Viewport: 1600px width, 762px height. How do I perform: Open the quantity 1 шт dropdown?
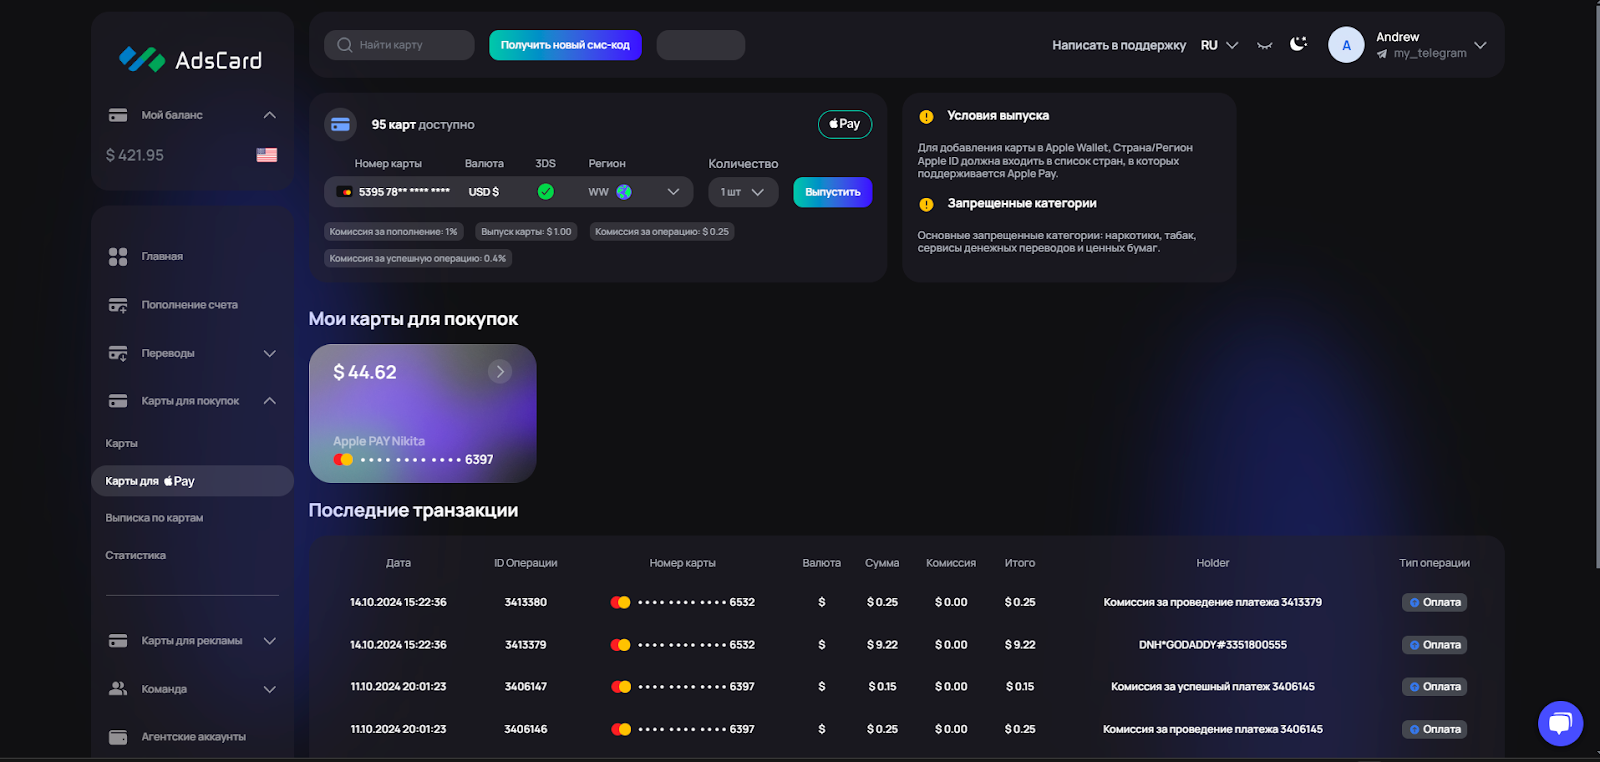743,192
